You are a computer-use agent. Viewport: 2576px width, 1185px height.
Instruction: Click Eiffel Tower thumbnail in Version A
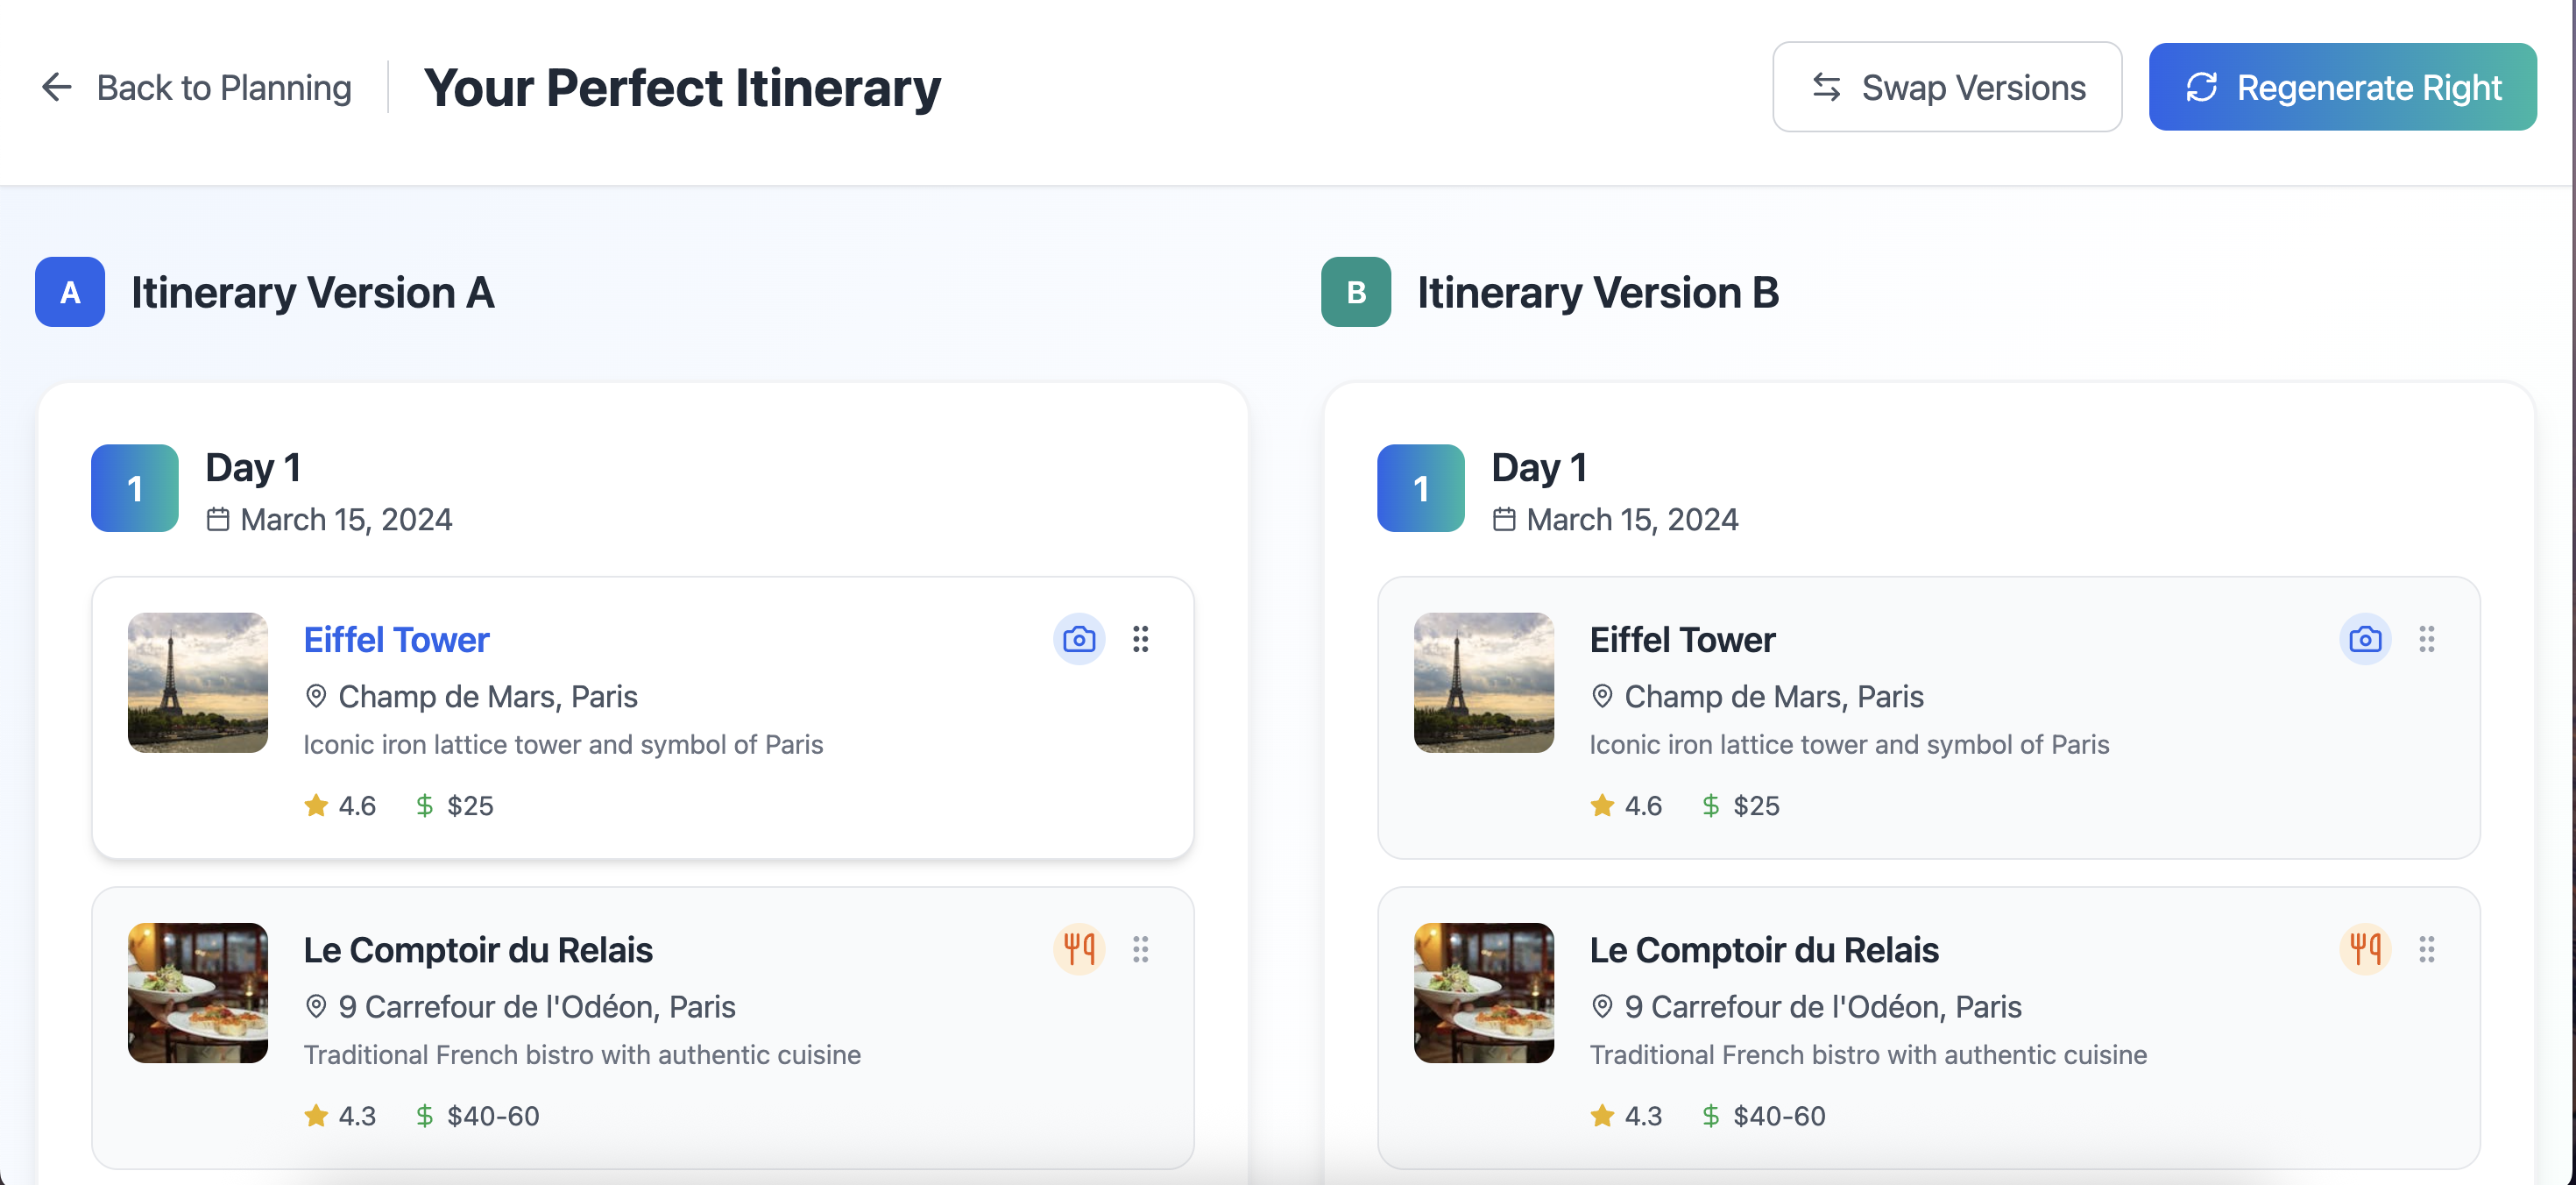198,682
